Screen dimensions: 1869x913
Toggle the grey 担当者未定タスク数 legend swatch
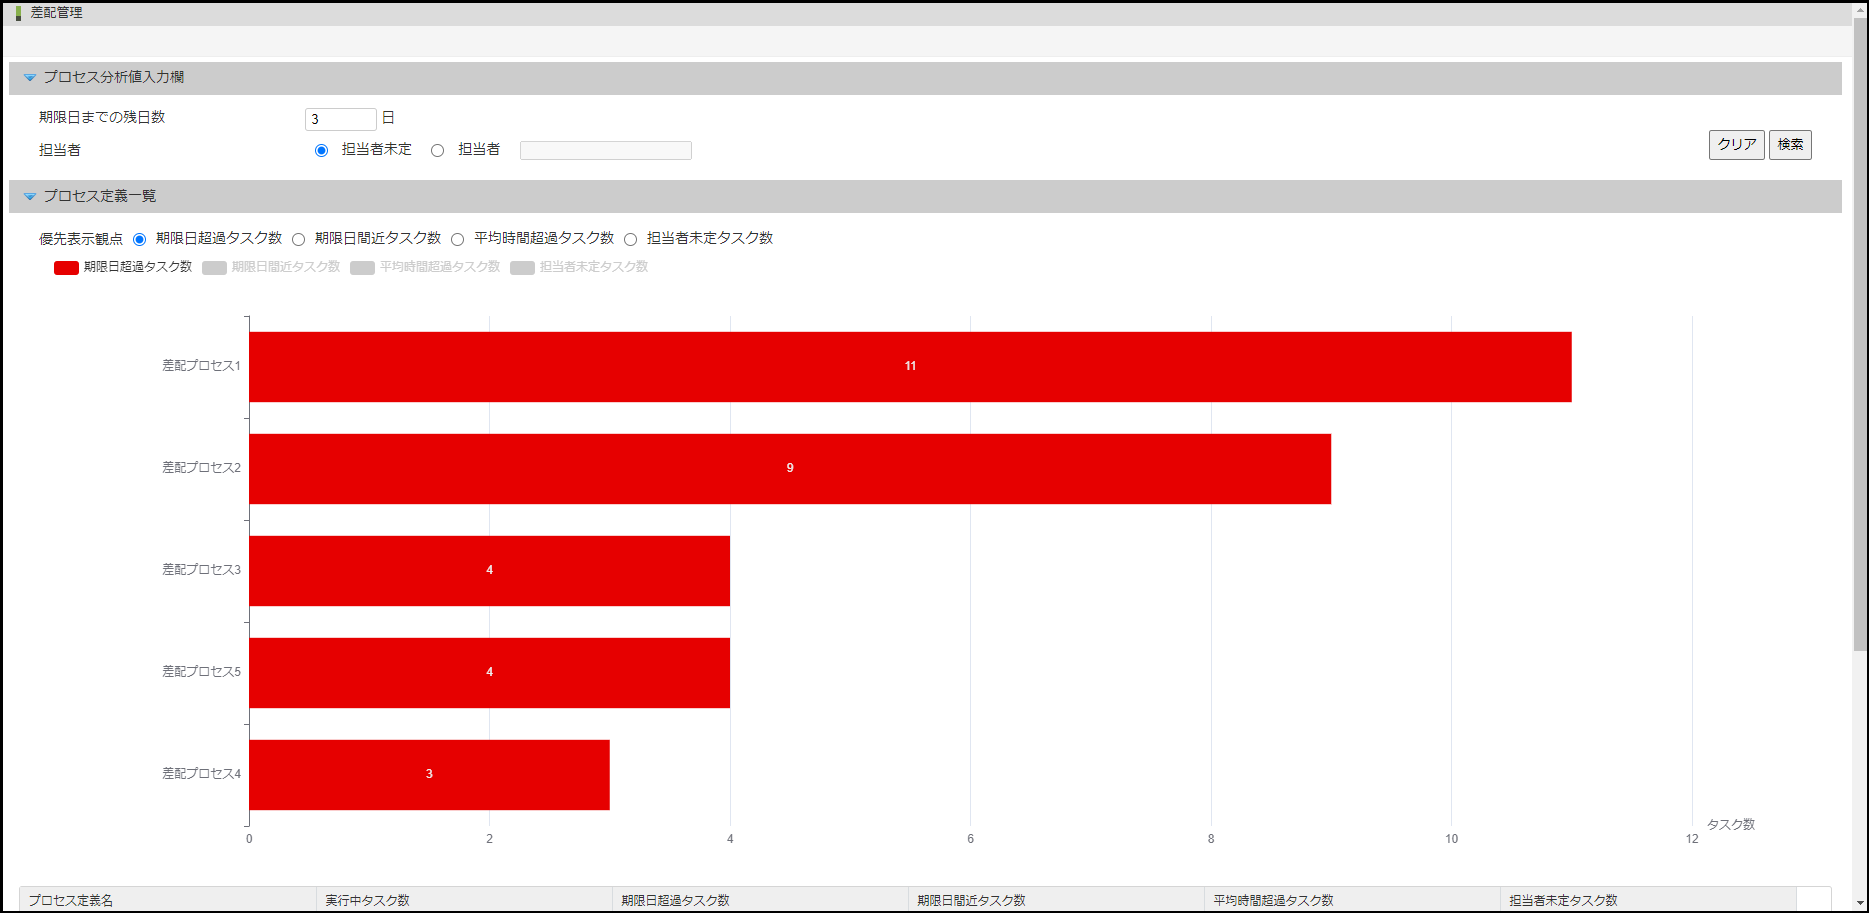tap(522, 267)
